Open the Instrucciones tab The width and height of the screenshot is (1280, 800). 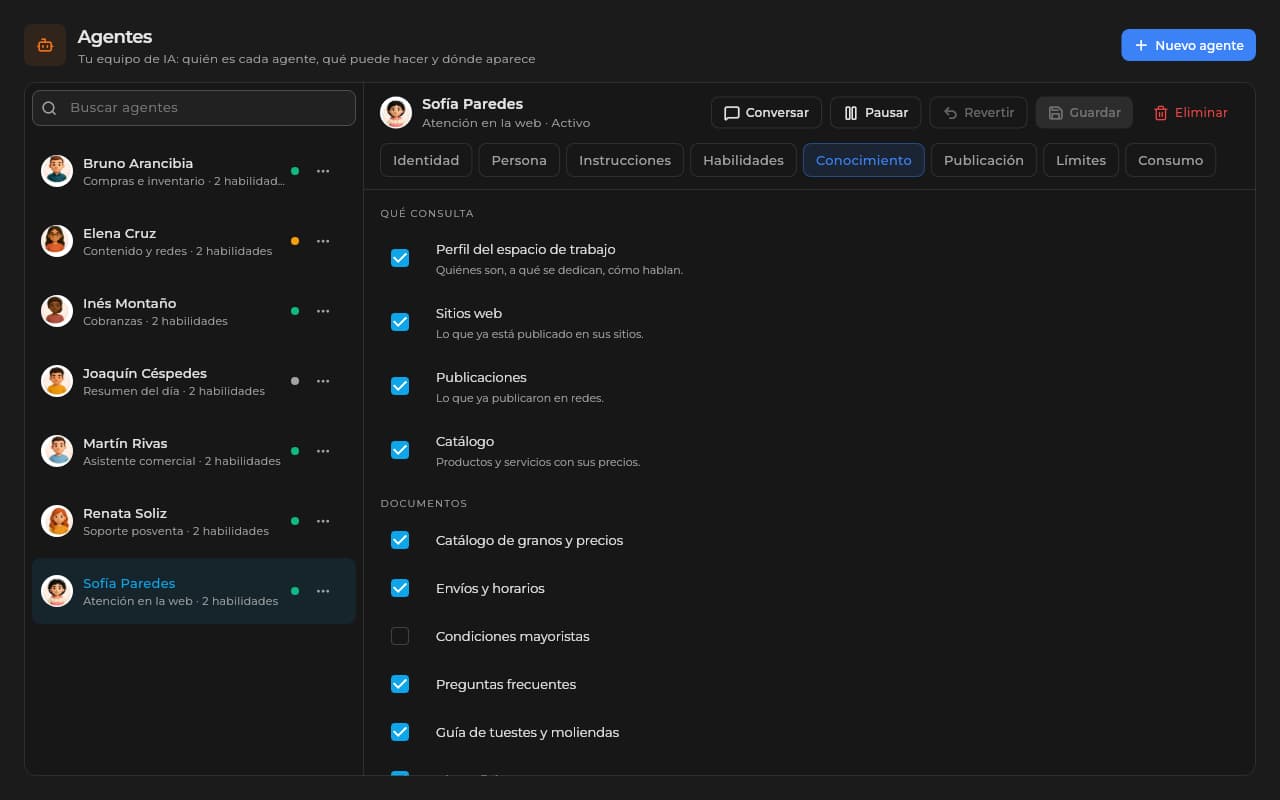point(625,160)
